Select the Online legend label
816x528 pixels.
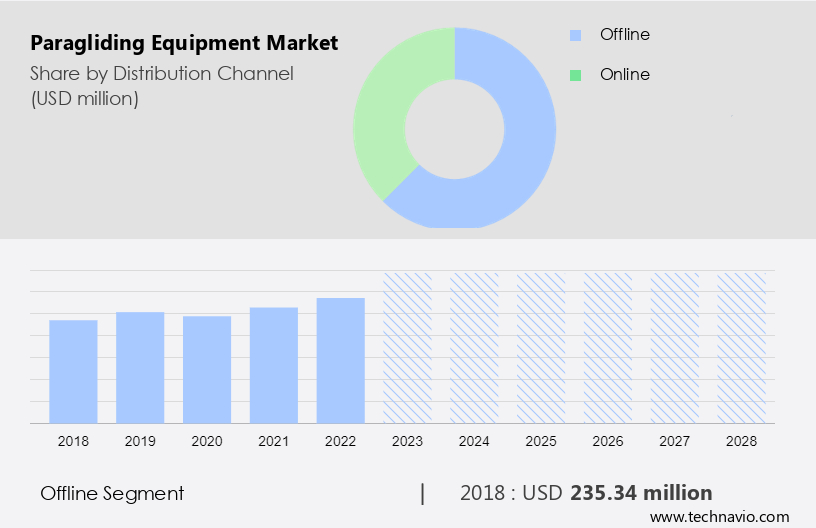(x=624, y=75)
